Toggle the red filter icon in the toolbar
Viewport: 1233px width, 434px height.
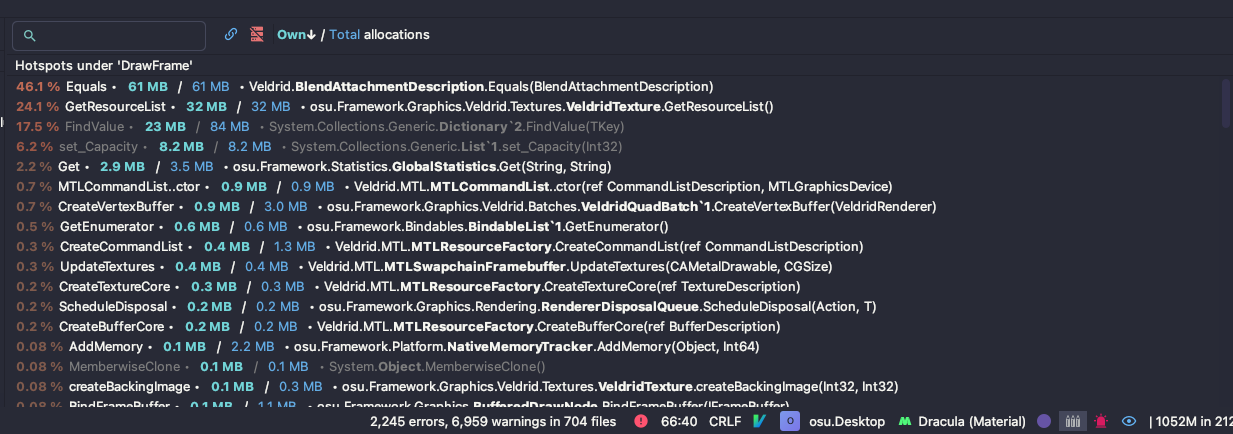click(257, 34)
